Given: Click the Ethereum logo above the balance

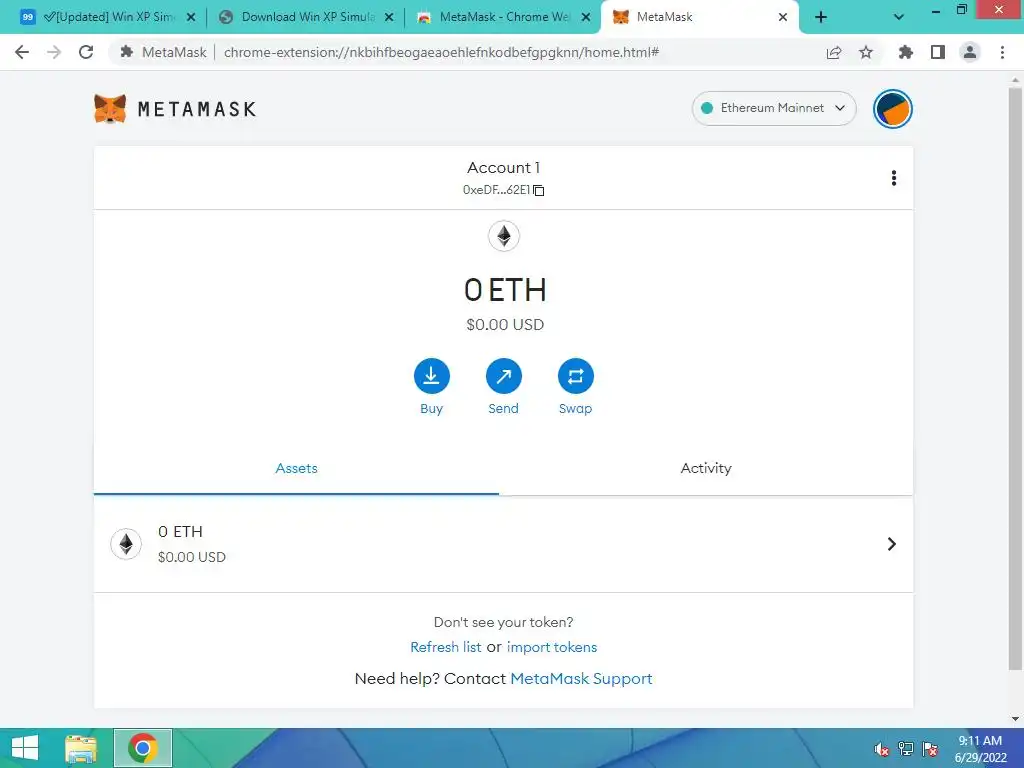Looking at the screenshot, I should coord(504,236).
